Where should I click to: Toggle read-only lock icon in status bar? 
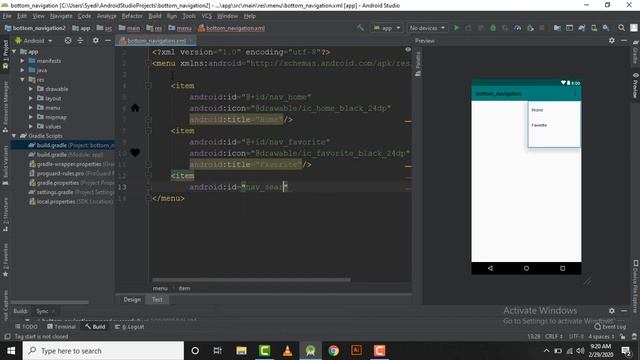click(622, 336)
